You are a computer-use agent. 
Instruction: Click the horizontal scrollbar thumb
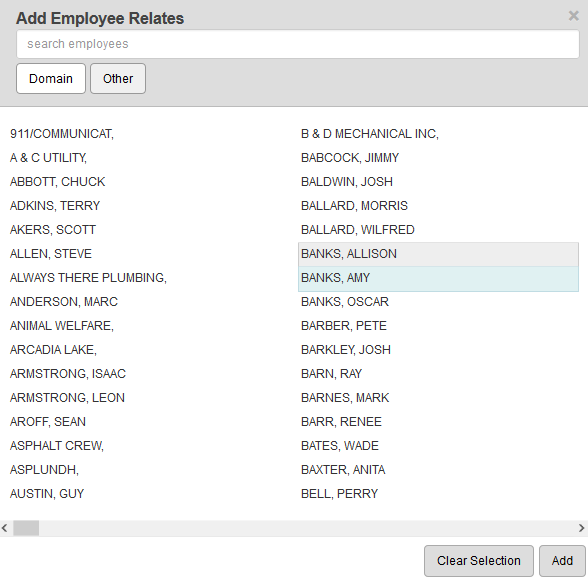tap(26, 528)
